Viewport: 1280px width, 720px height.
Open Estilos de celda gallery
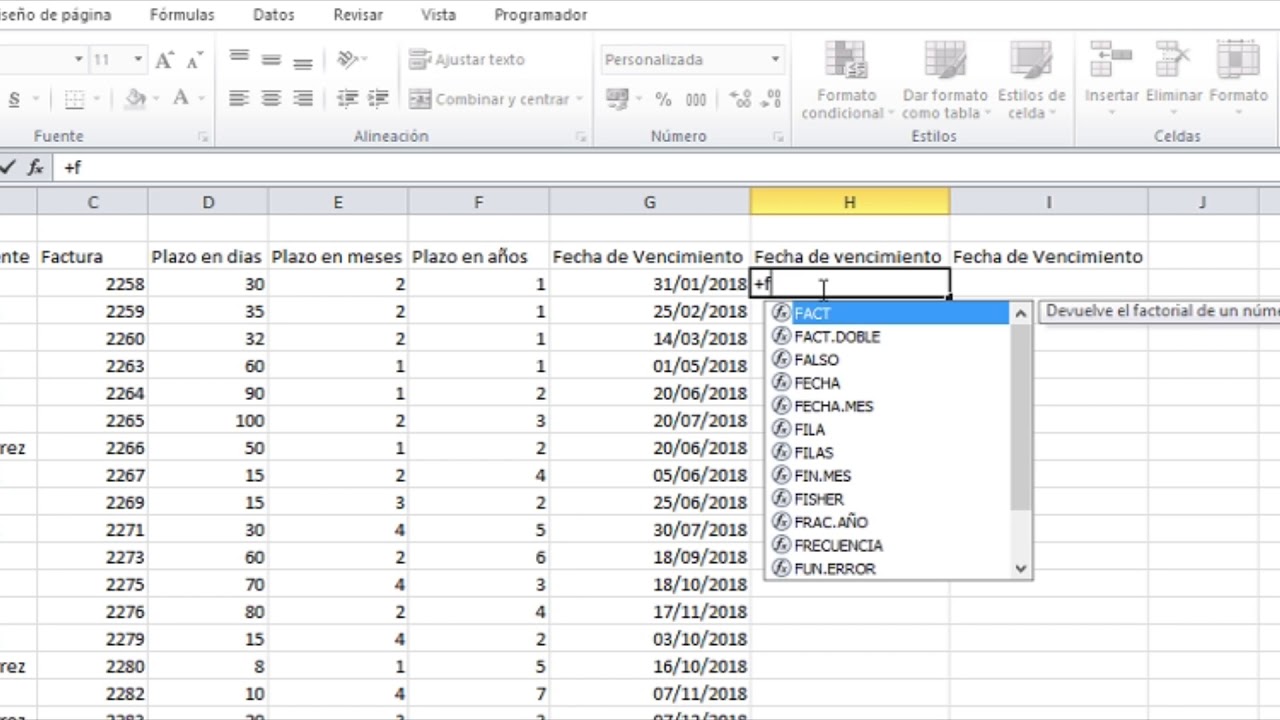[x=1031, y=80]
